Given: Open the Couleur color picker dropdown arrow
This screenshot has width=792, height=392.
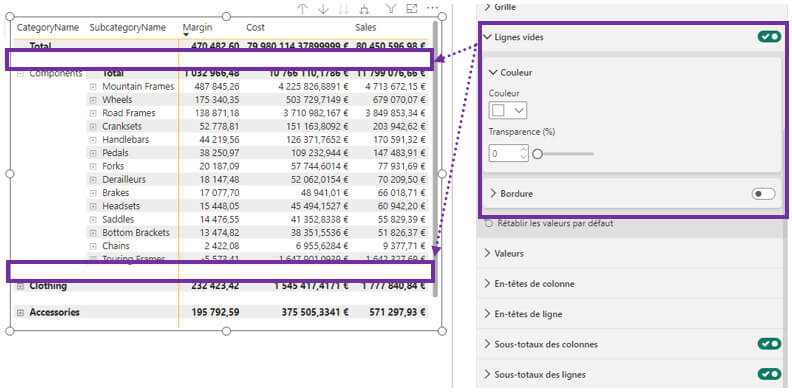Looking at the screenshot, I should coord(518,111).
